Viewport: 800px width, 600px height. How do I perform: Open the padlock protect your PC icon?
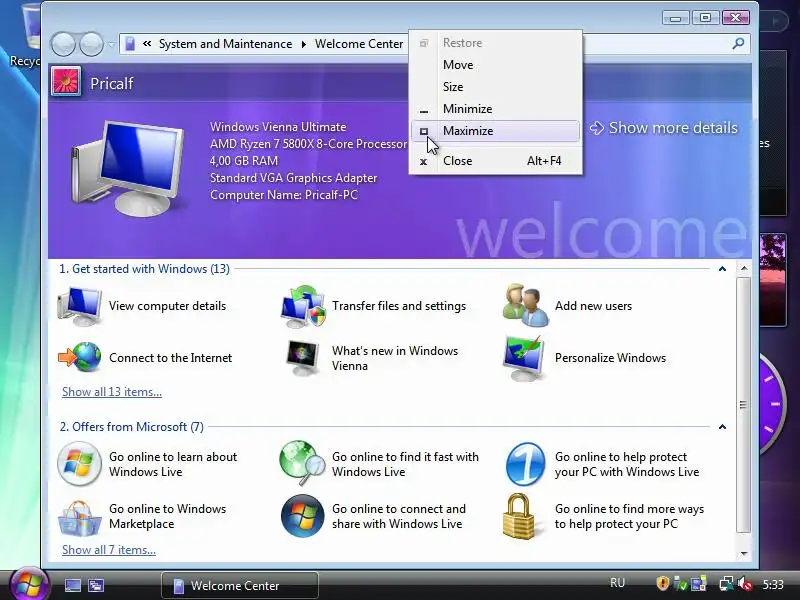[519, 516]
